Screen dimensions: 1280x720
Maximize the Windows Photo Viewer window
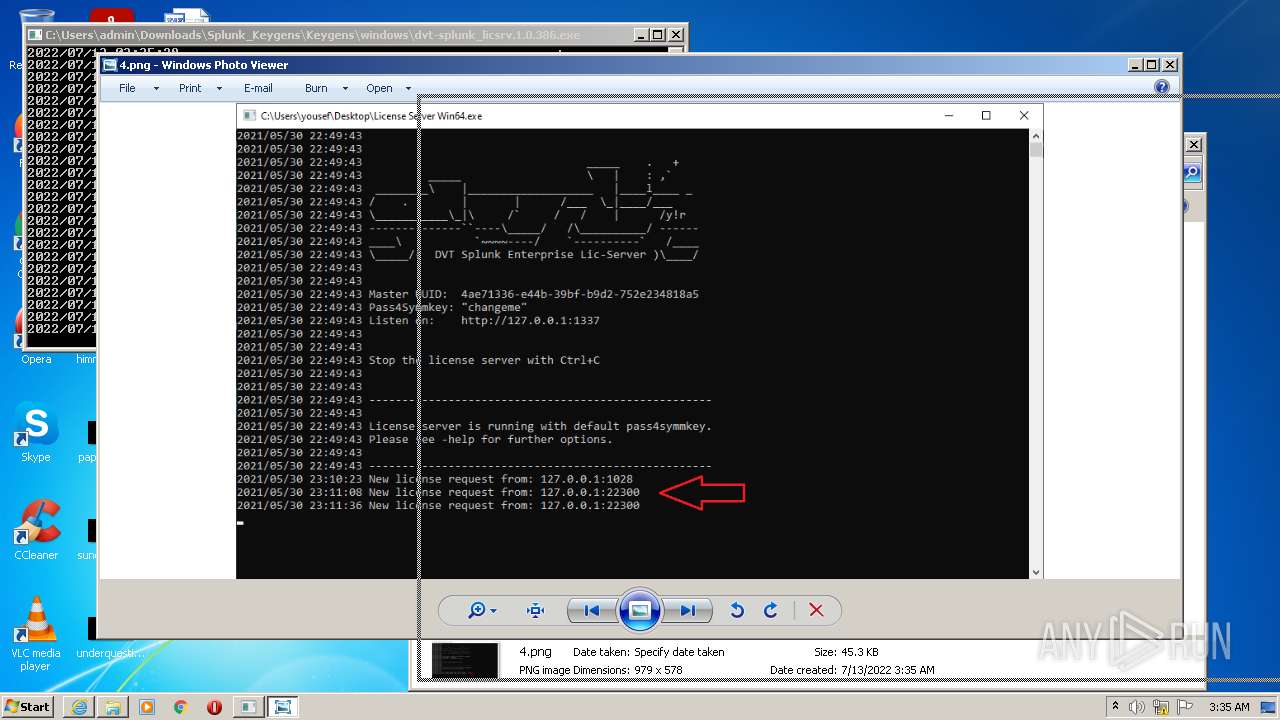tap(1151, 64)
